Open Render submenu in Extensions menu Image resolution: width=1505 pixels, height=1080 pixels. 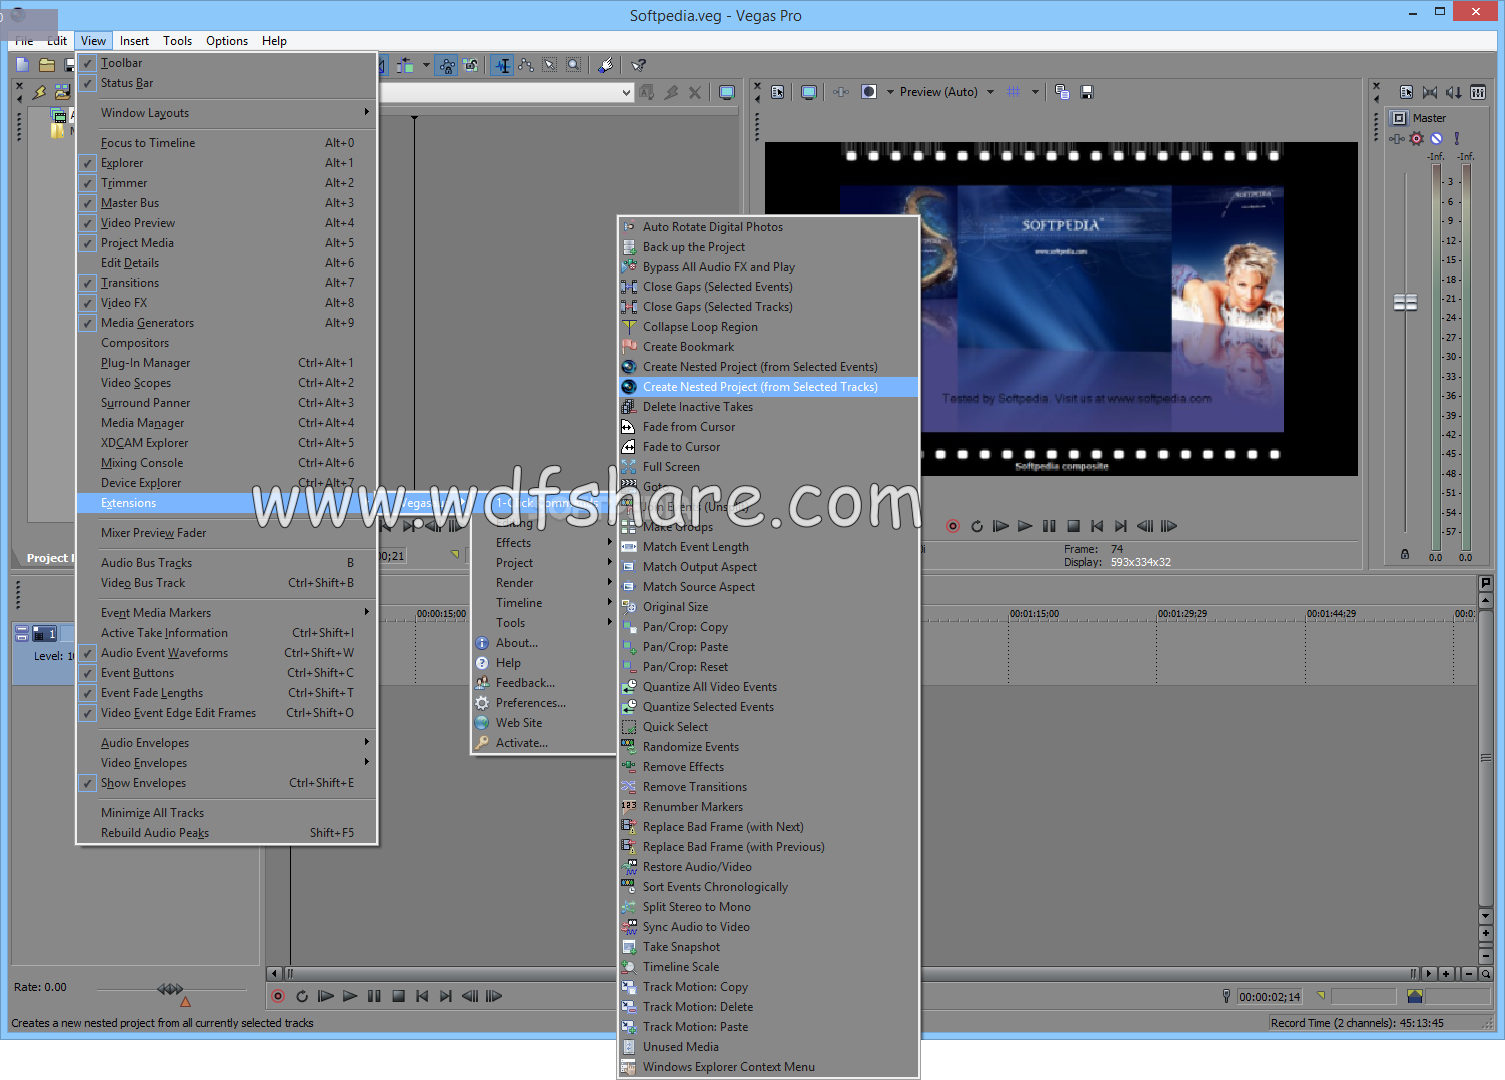pos(544,583)
